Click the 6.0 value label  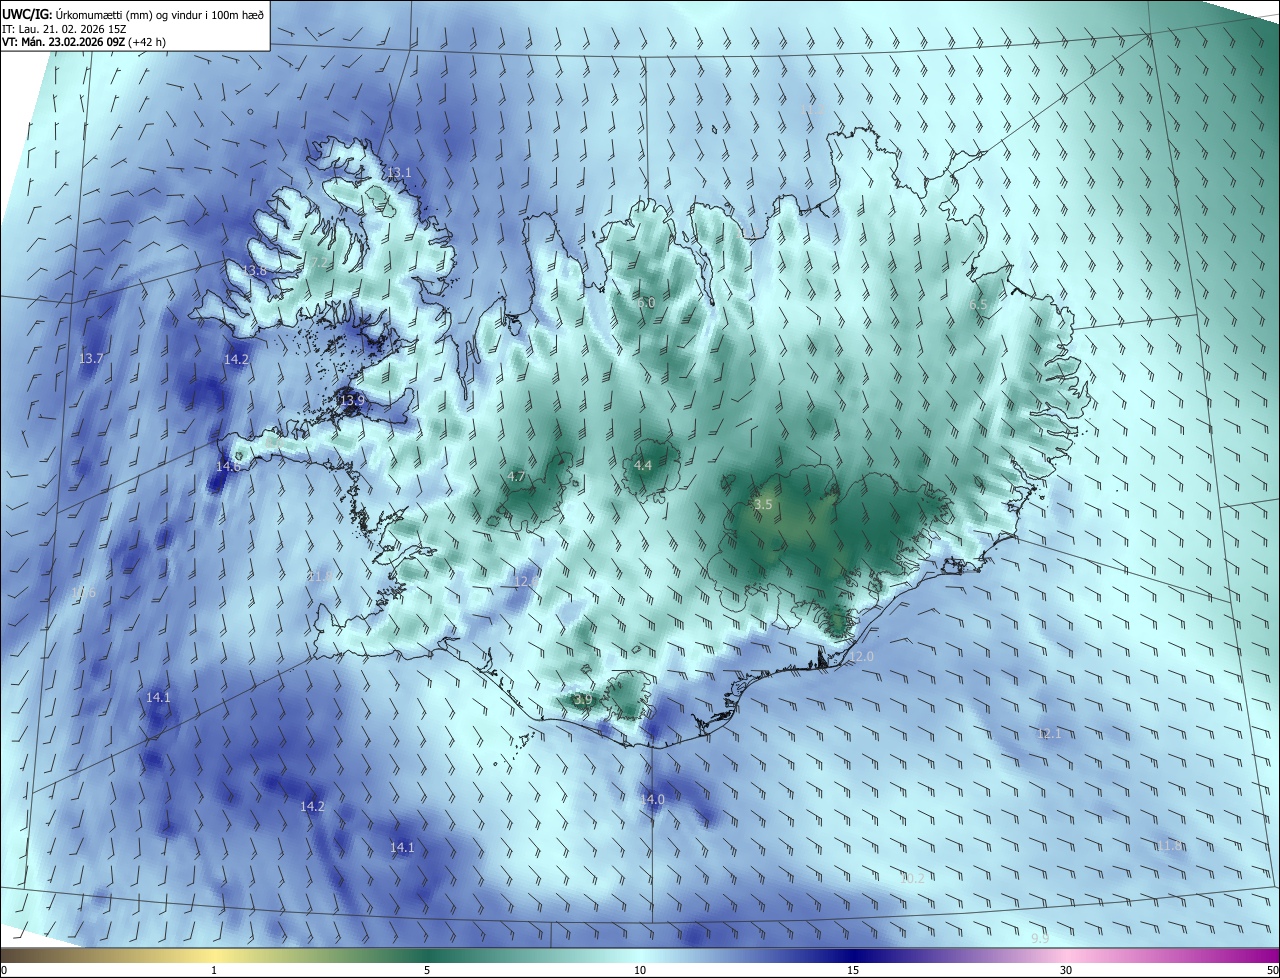pos(646,303)
